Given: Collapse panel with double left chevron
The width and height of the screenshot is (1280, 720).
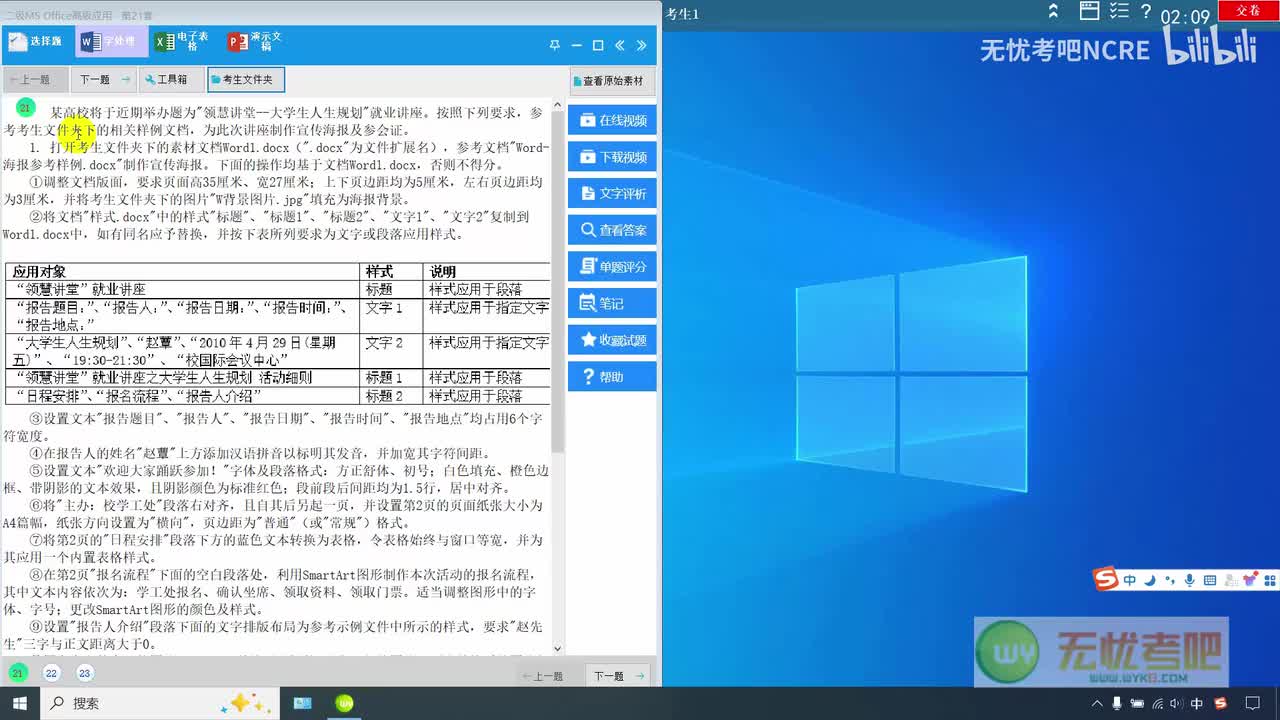Looking at the screenshot, I should coord(620,45).
